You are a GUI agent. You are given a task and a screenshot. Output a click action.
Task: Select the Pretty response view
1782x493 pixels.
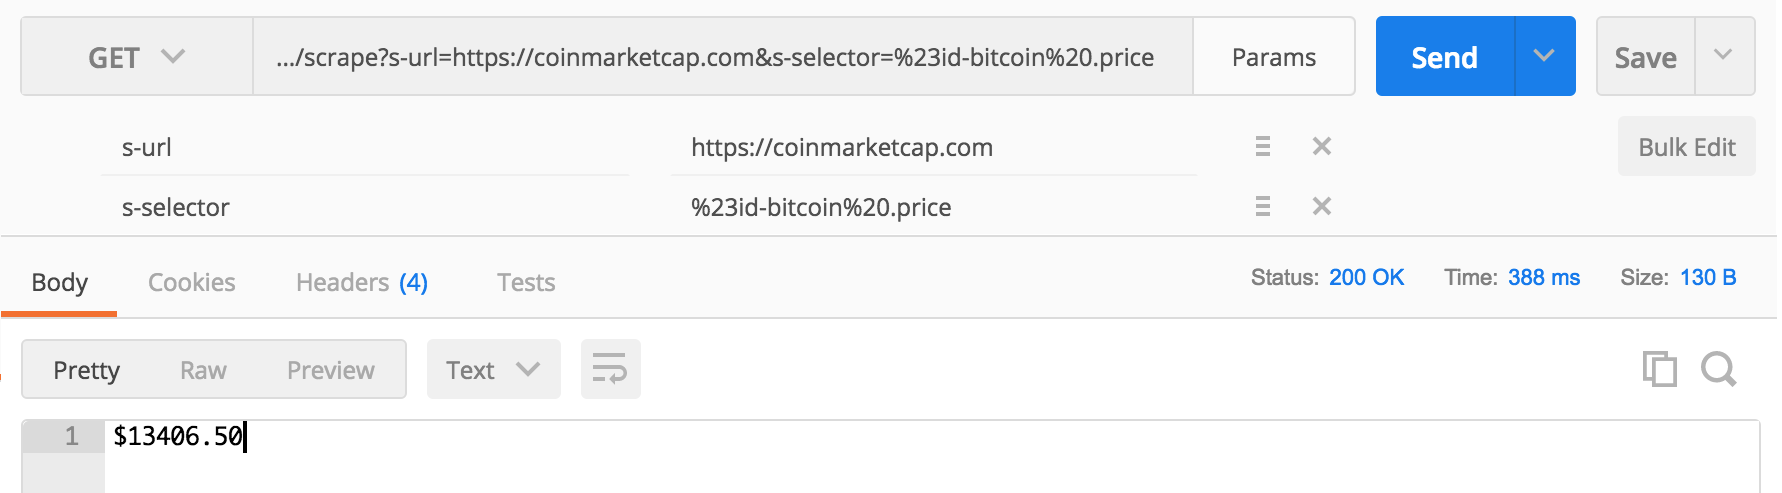(x=87, y=370)
